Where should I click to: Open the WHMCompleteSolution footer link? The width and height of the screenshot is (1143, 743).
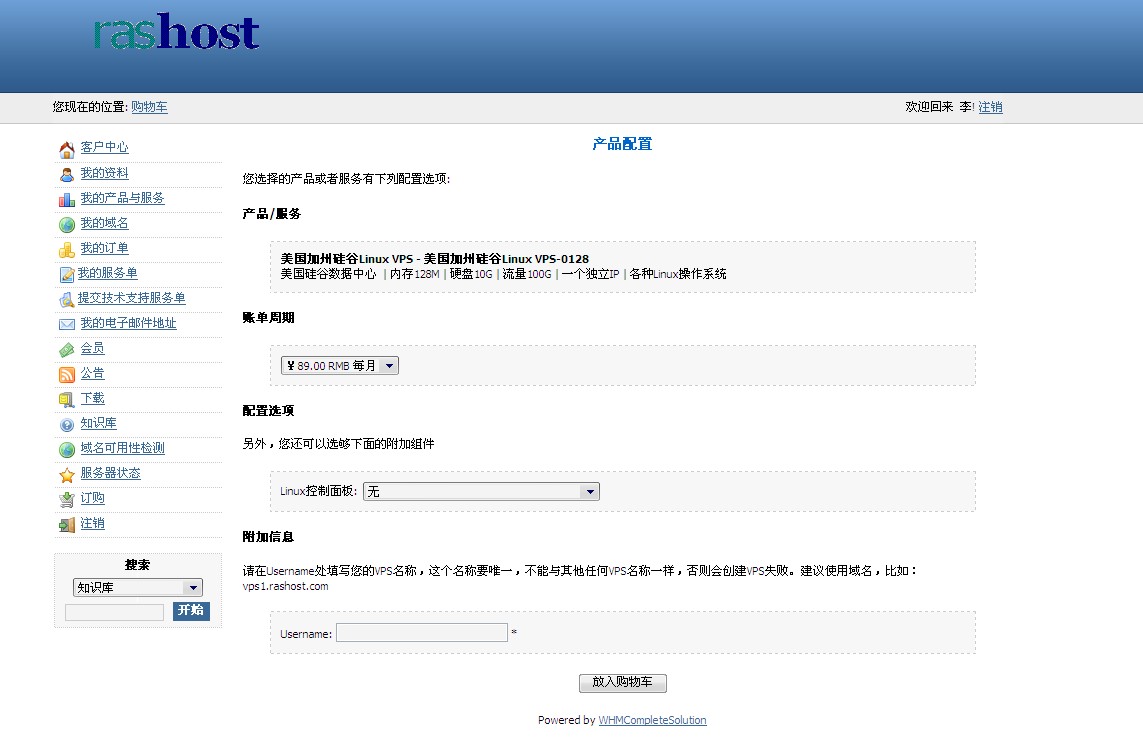pos(652,720)
